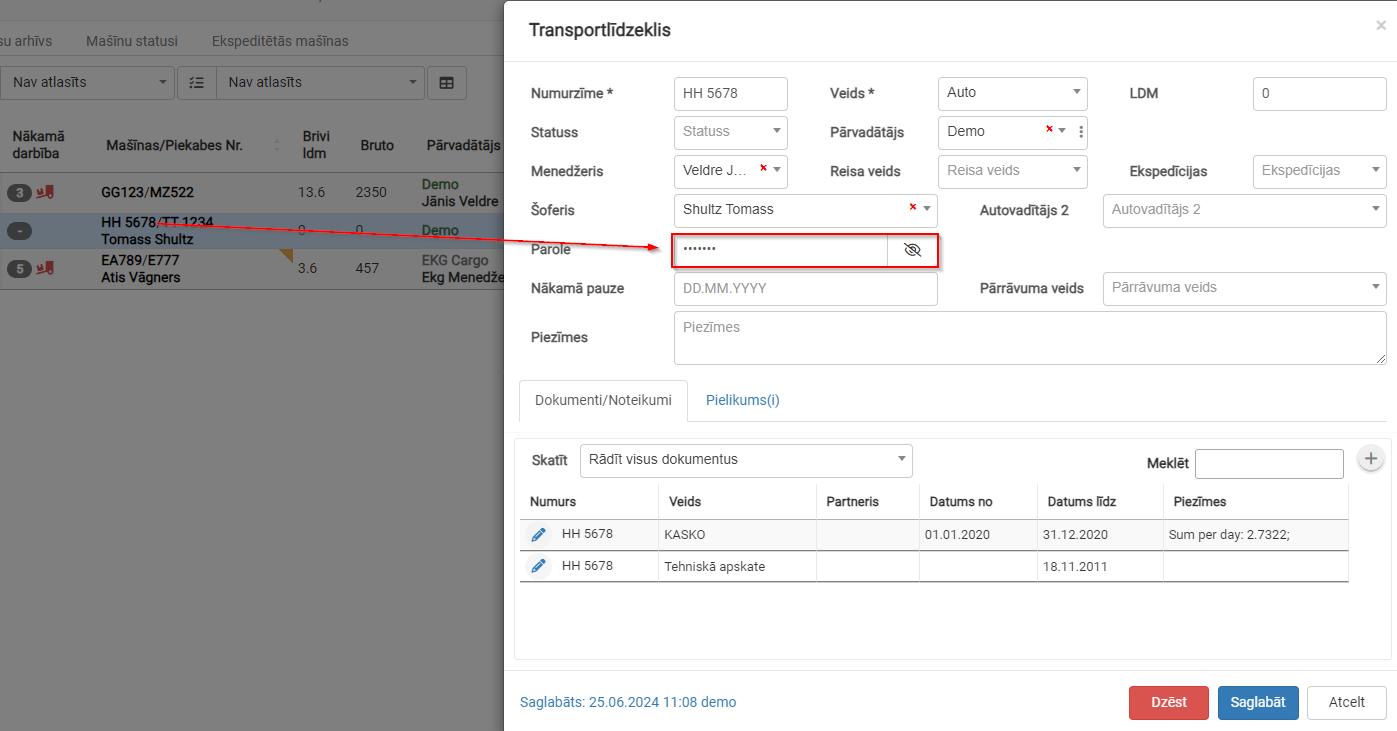Open first Nav atlasīts filter dropdown
1397x731 pixels.
pyautogui.click(x=87, y=82)
